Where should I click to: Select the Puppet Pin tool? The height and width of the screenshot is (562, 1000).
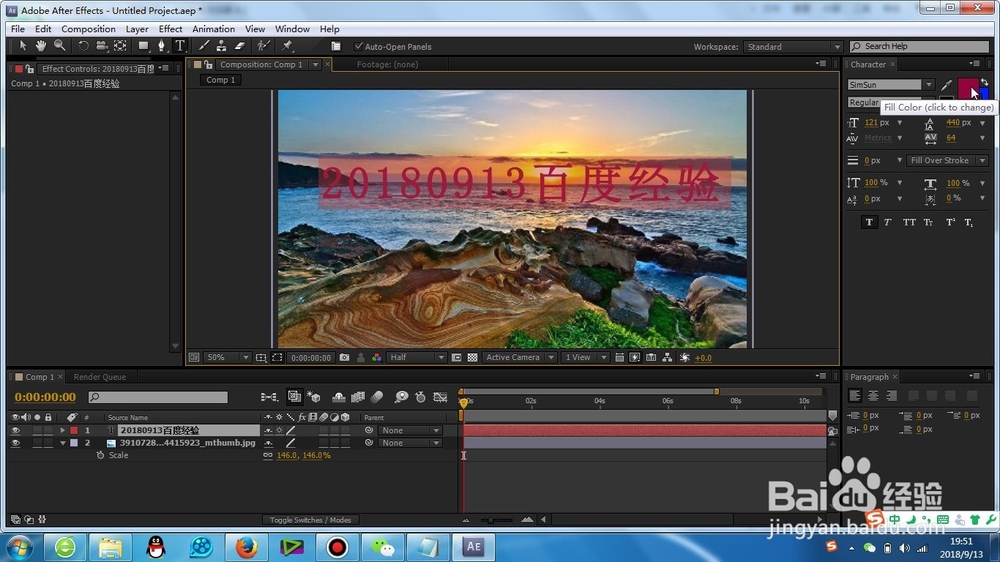287,46
